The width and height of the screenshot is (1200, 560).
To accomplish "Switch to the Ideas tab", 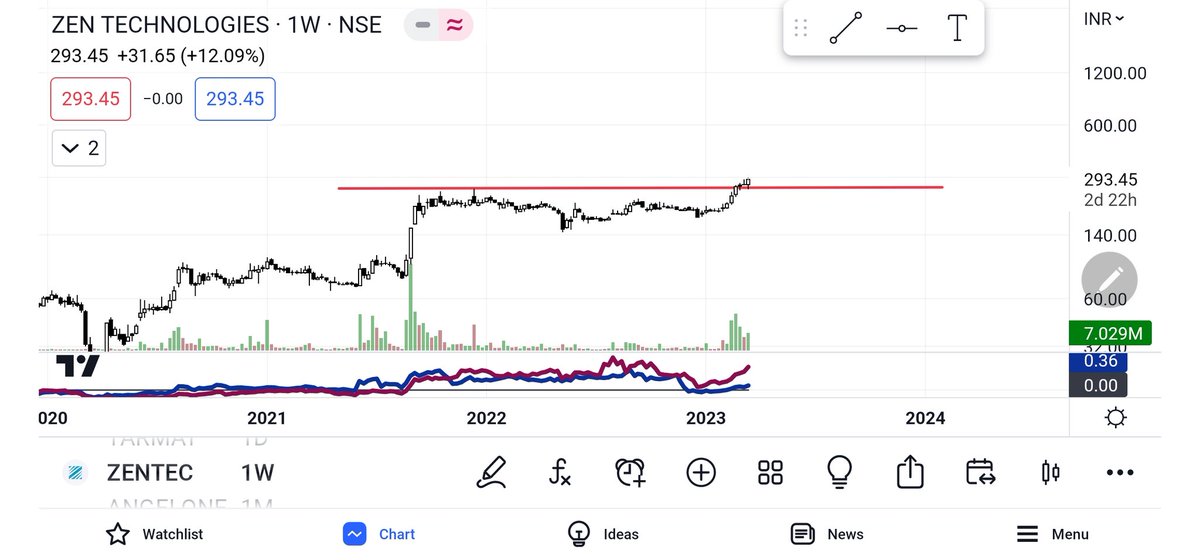I will (x=603, y=534).
